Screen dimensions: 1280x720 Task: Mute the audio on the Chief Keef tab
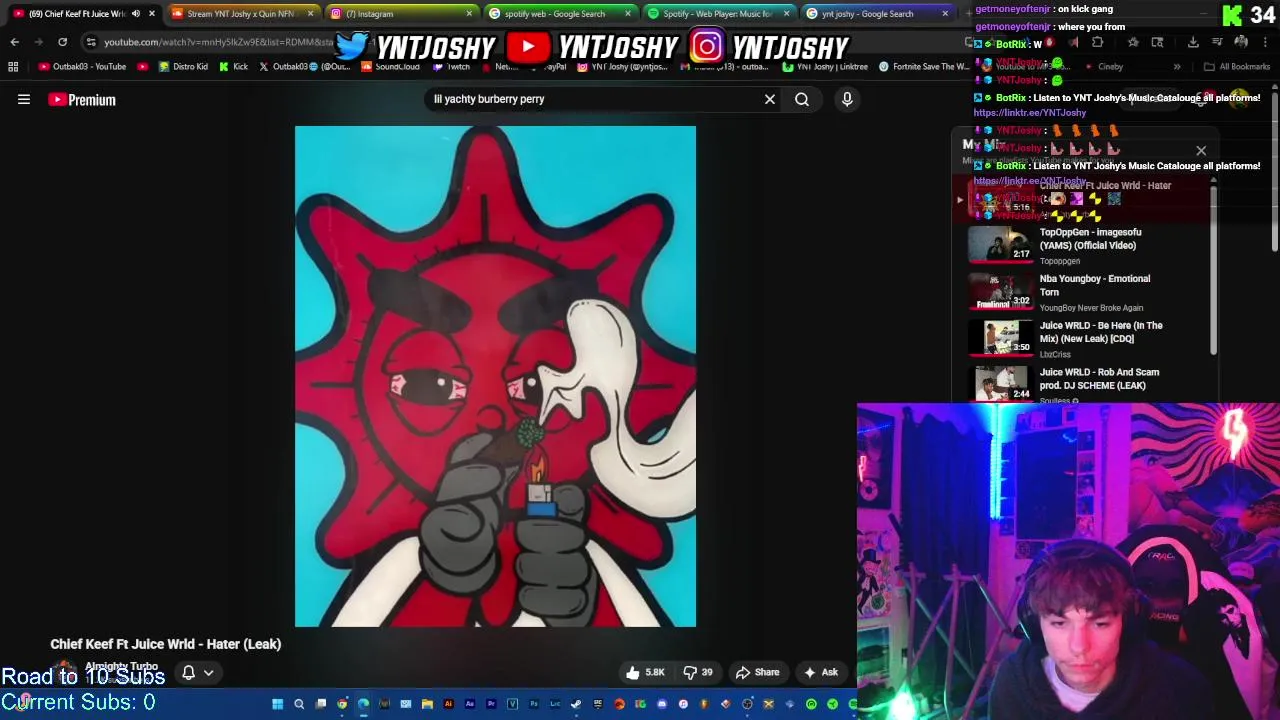coord(136,14)
